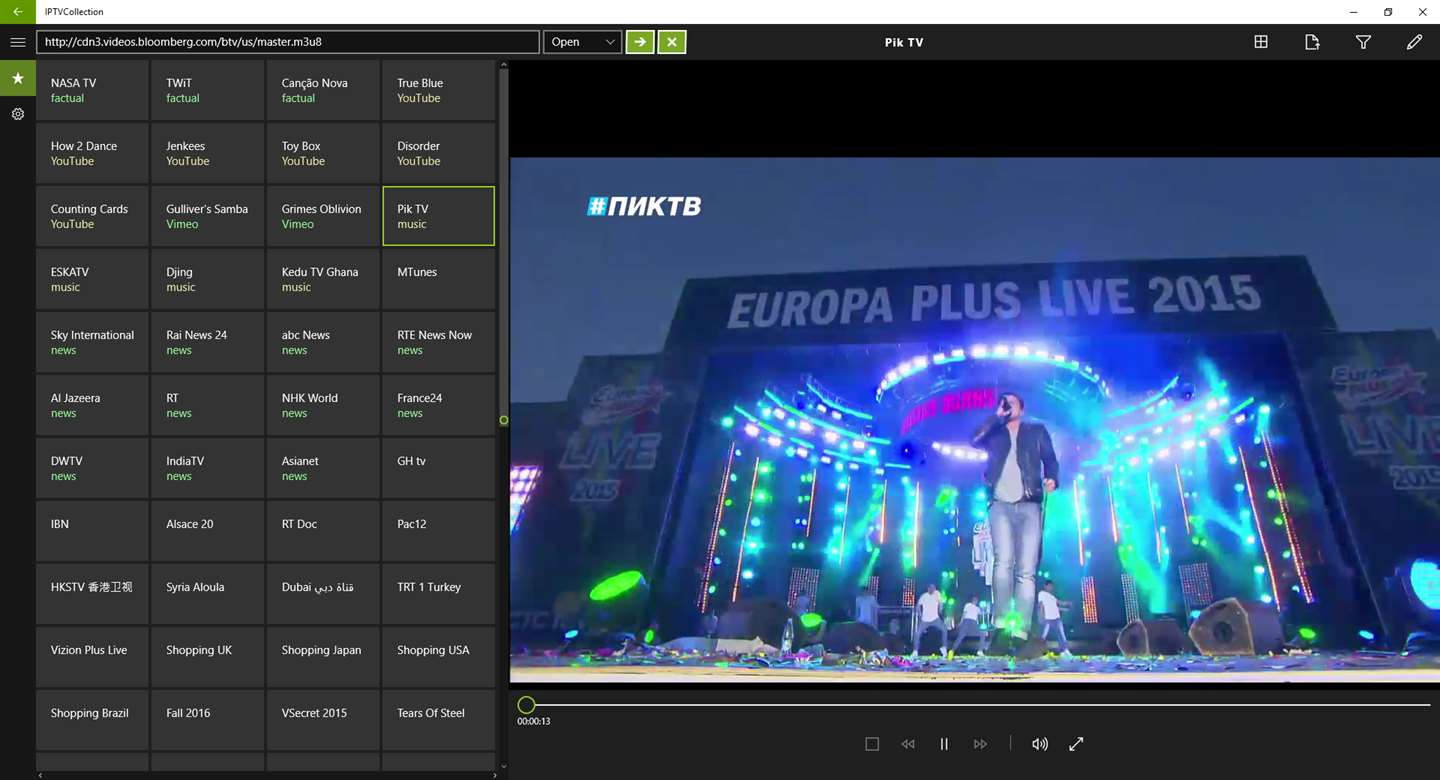Rewind the video
The width and height of the screenshot is (1440, 780).
pyautogui.click(x=908, y=744)
